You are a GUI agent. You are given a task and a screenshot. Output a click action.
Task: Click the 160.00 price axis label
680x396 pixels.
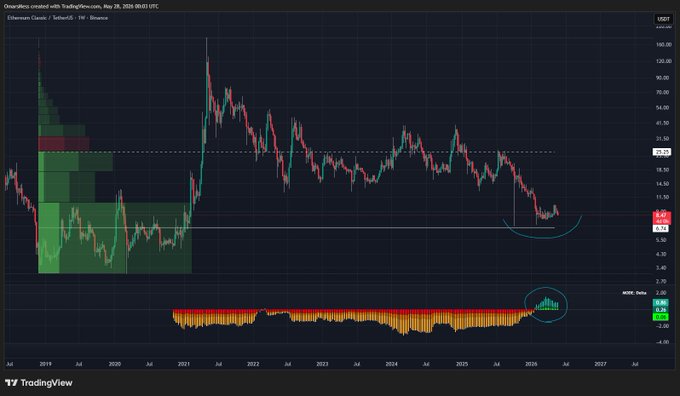[x=664, y=44]
